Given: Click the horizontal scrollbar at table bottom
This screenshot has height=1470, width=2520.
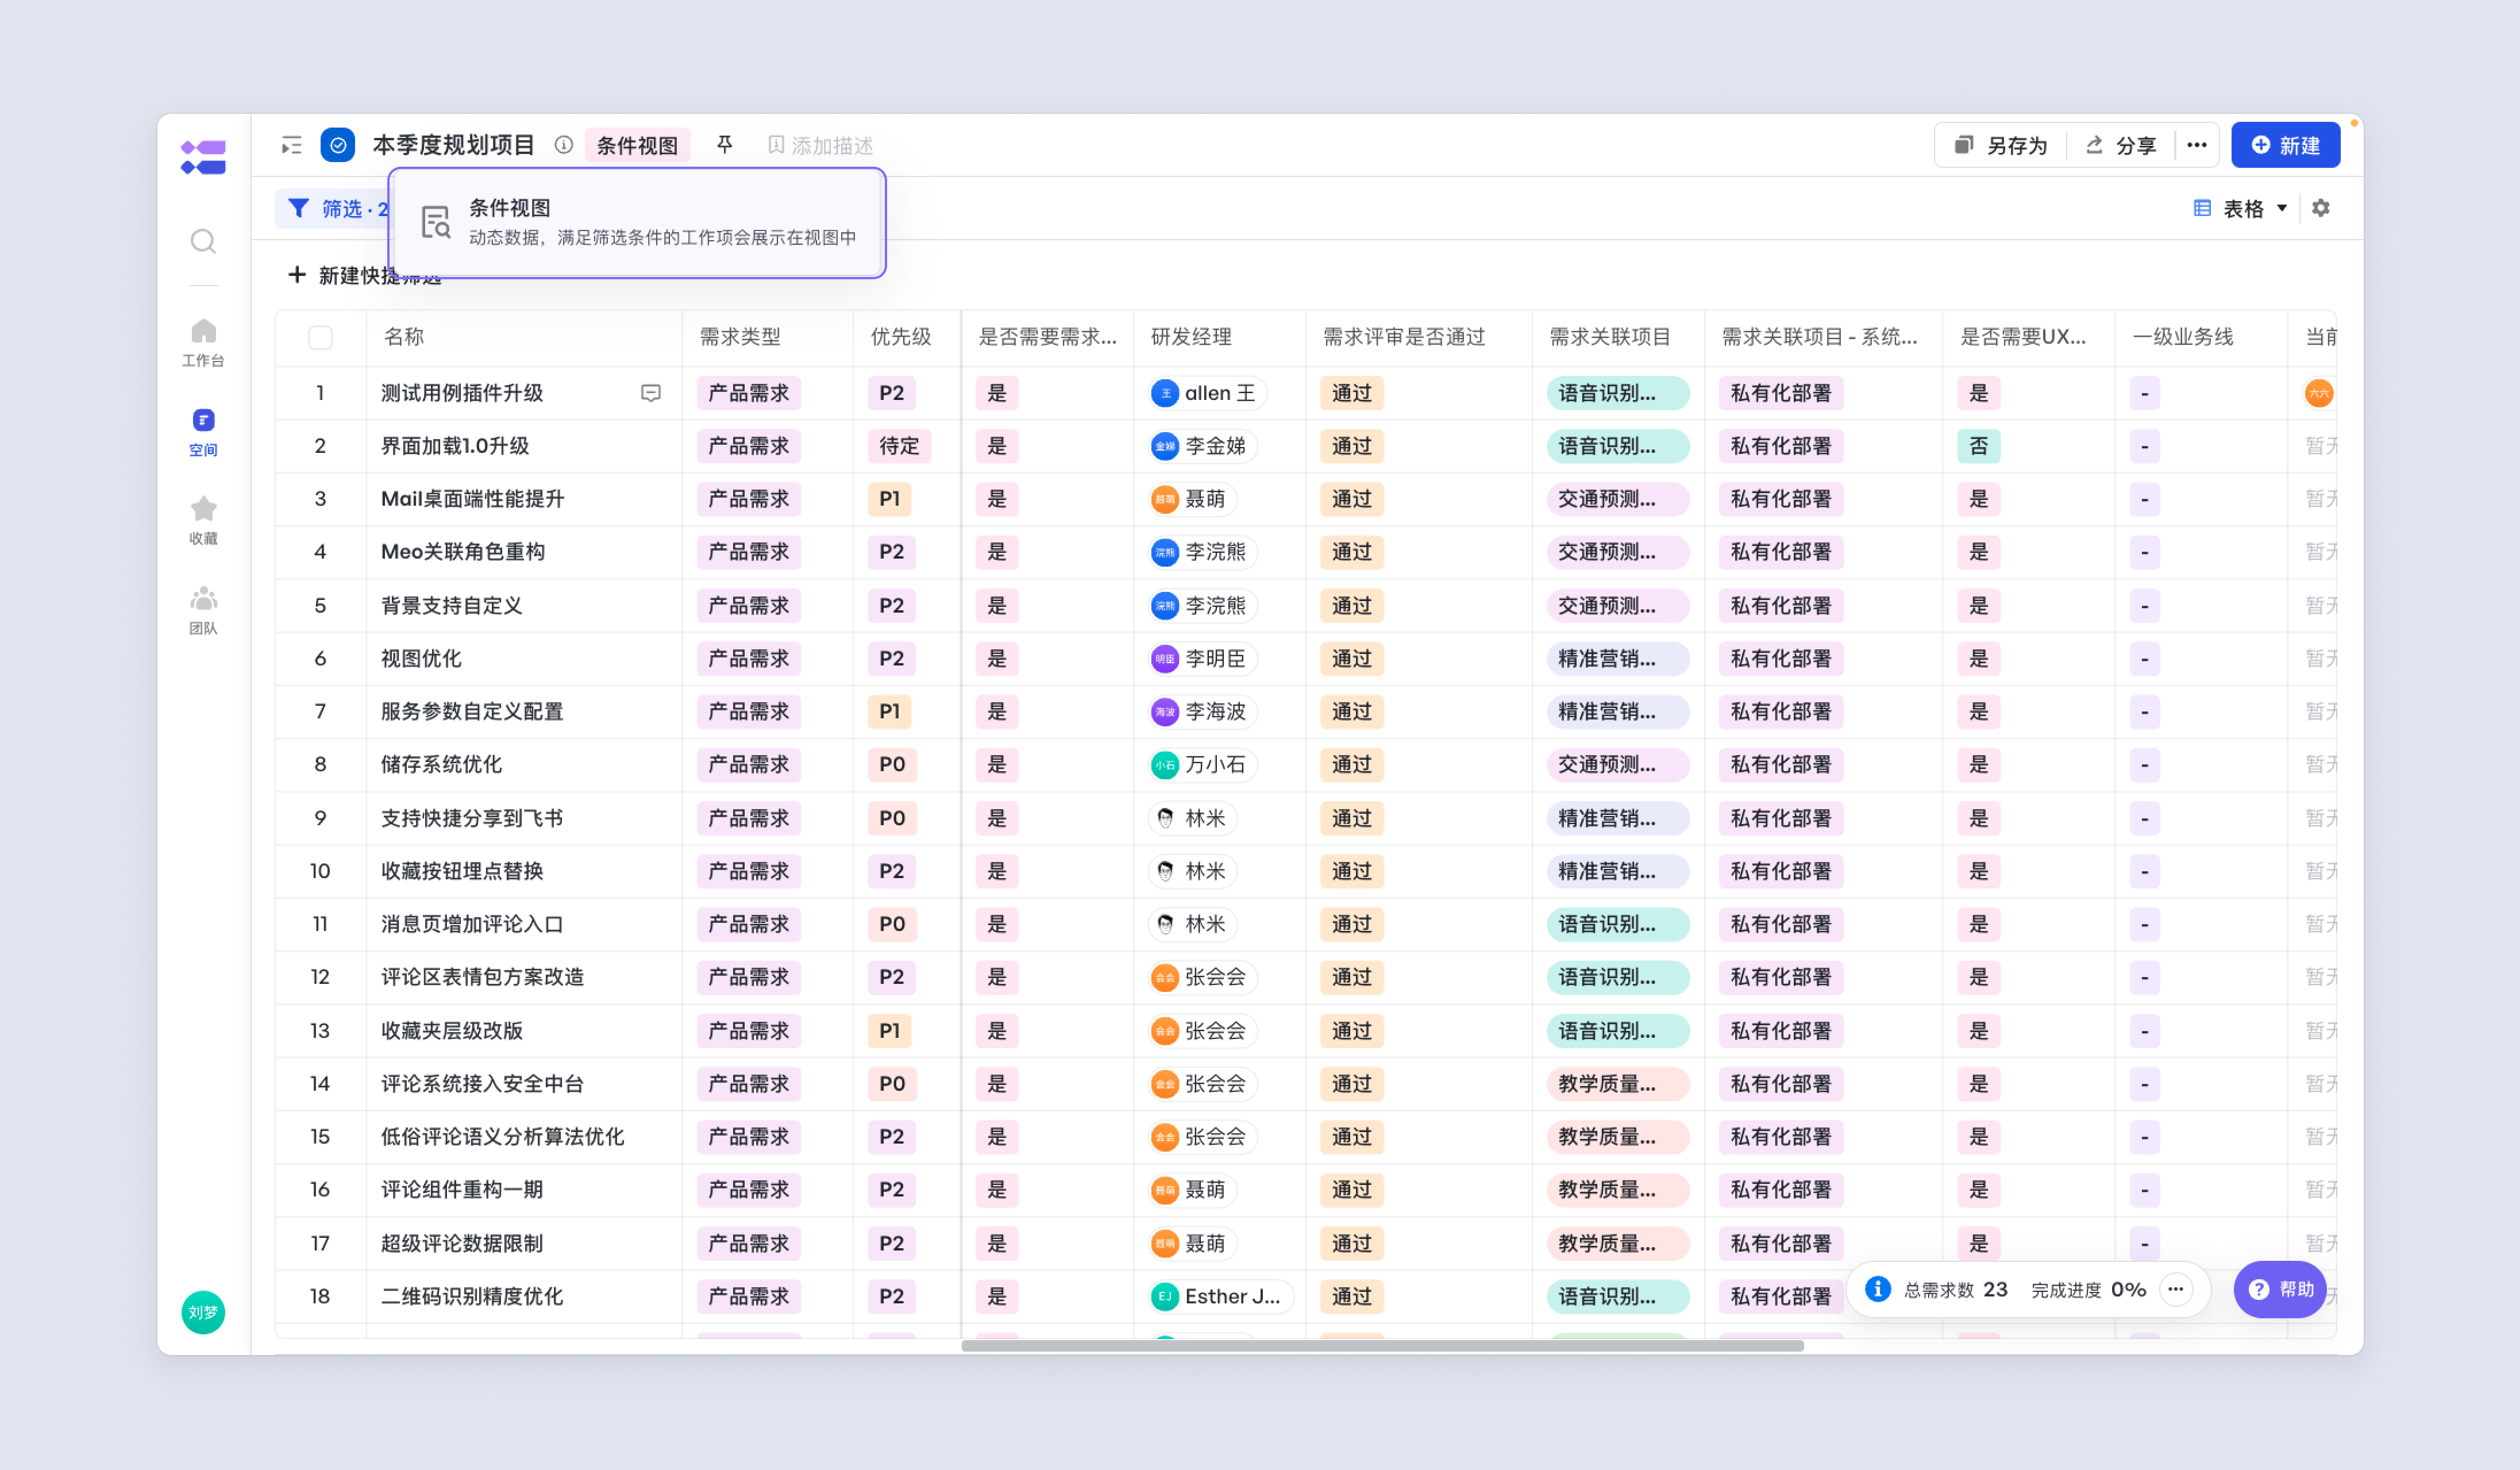Looking at the screenshot, I should [x=1382, y=1346].
